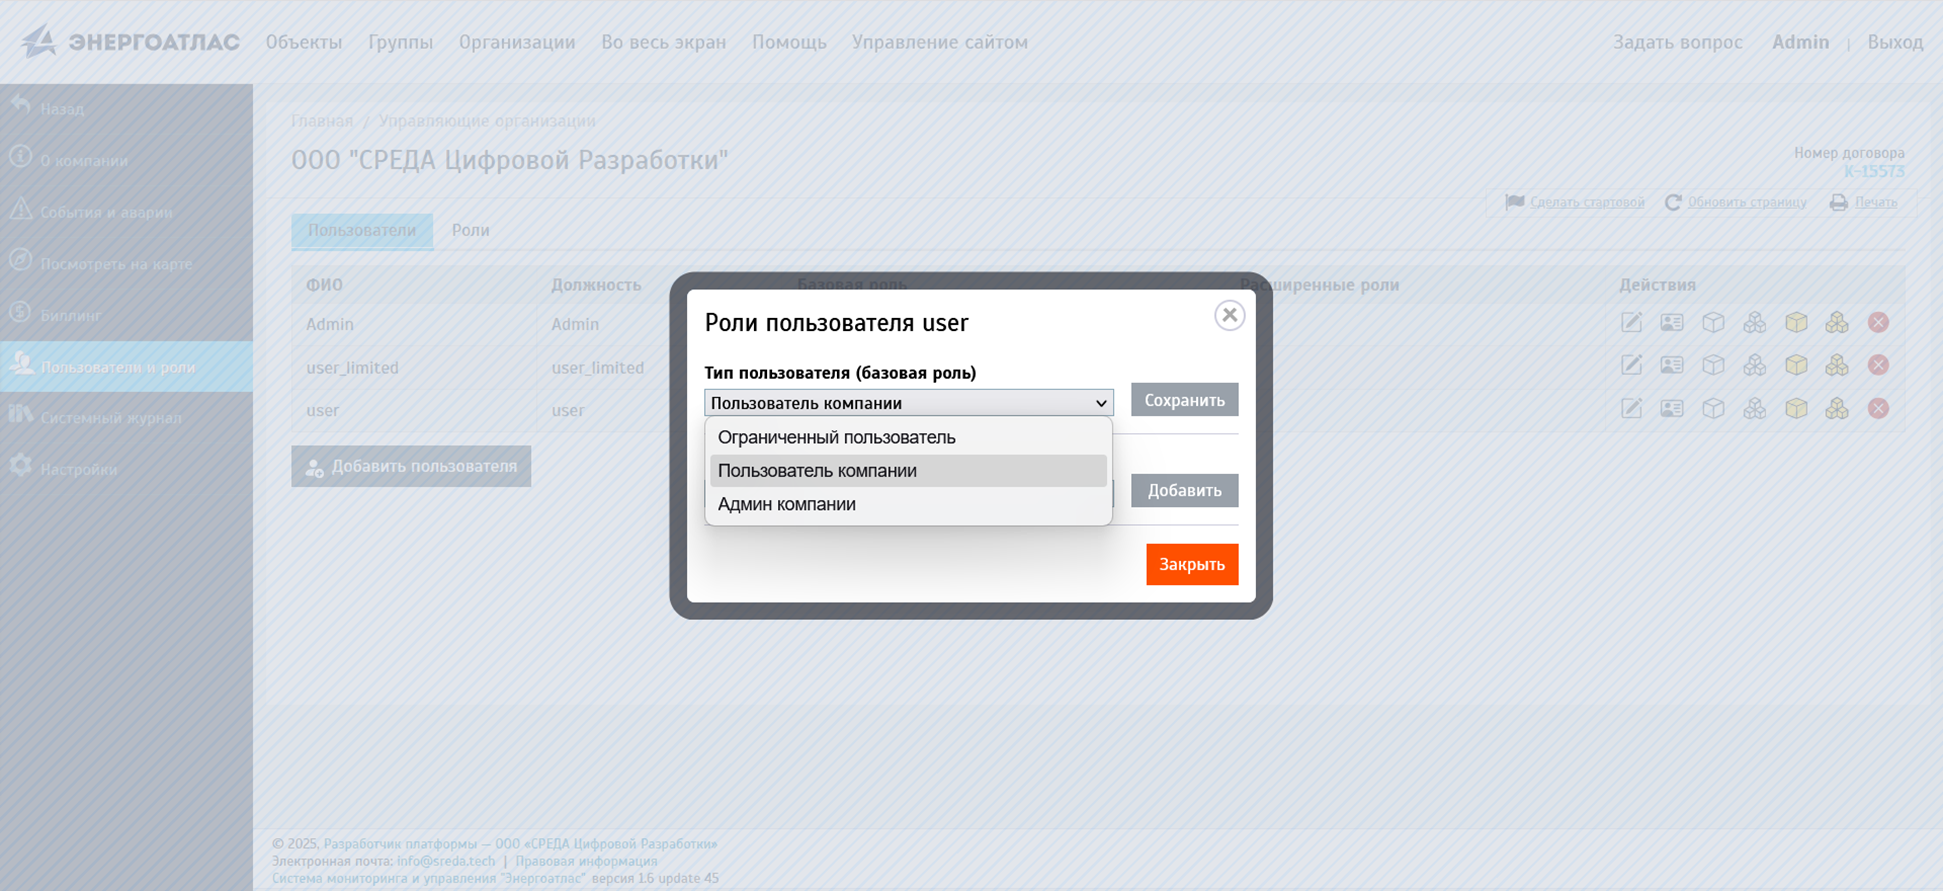This screenshot has height=891, width=1943.
Task: Click yellow cube icon in user_limited row
Action: point(1796,366)
